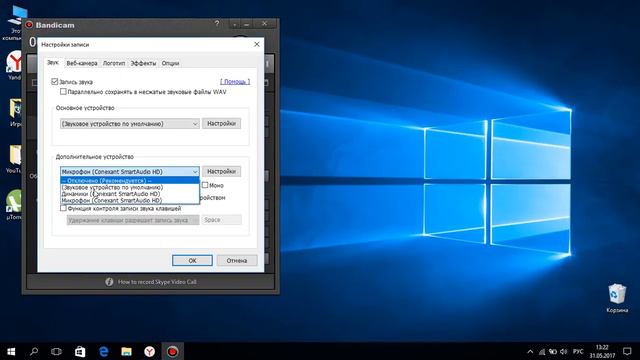This screenshot has height=360, width=640.
Task: Switch to the Эффекты tab
Action: tap(143, 63)
